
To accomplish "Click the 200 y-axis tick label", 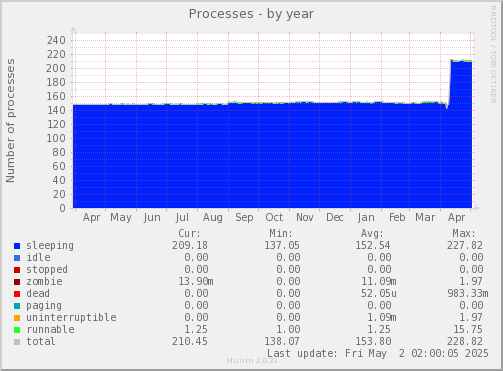I will (x=56, y=68).
